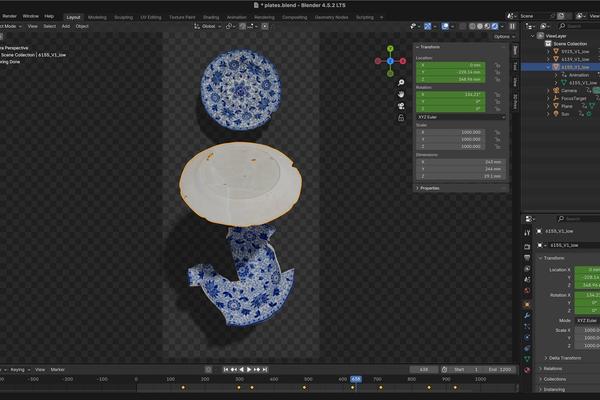Click the red X axis on navigation gizmo
The image size is (600, 400).
(403, 61)
